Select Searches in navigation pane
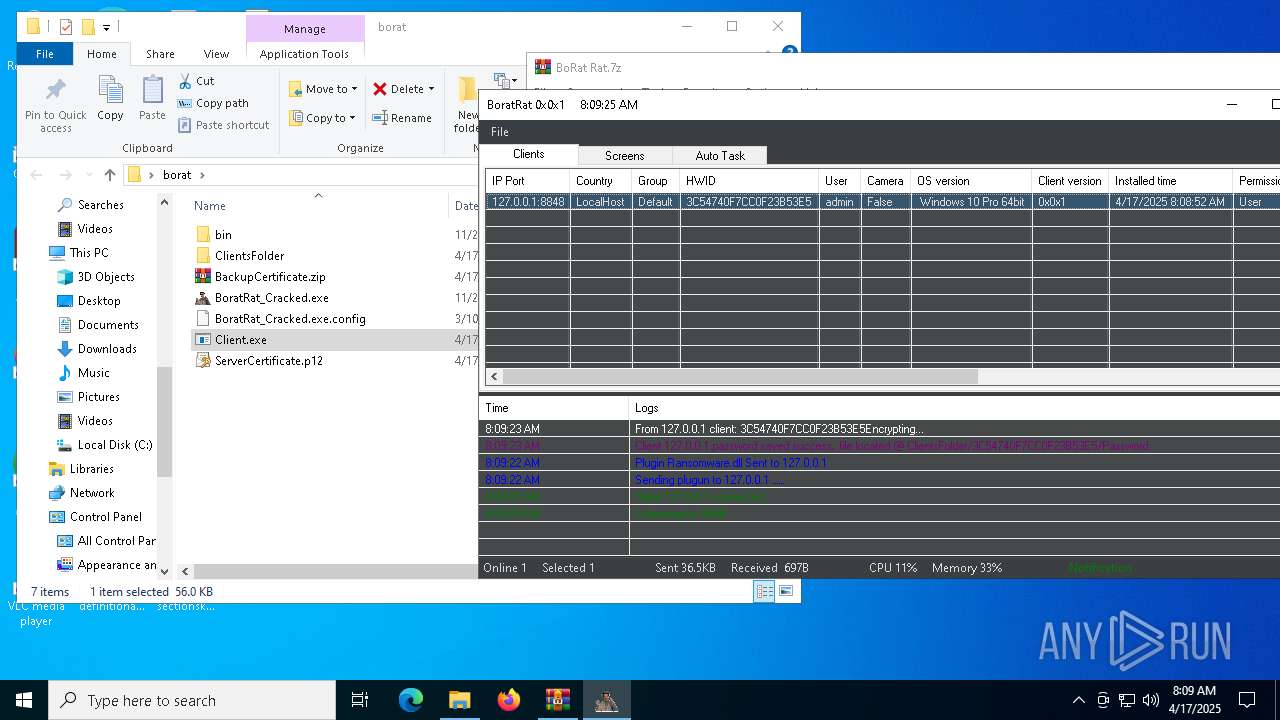 100,205
